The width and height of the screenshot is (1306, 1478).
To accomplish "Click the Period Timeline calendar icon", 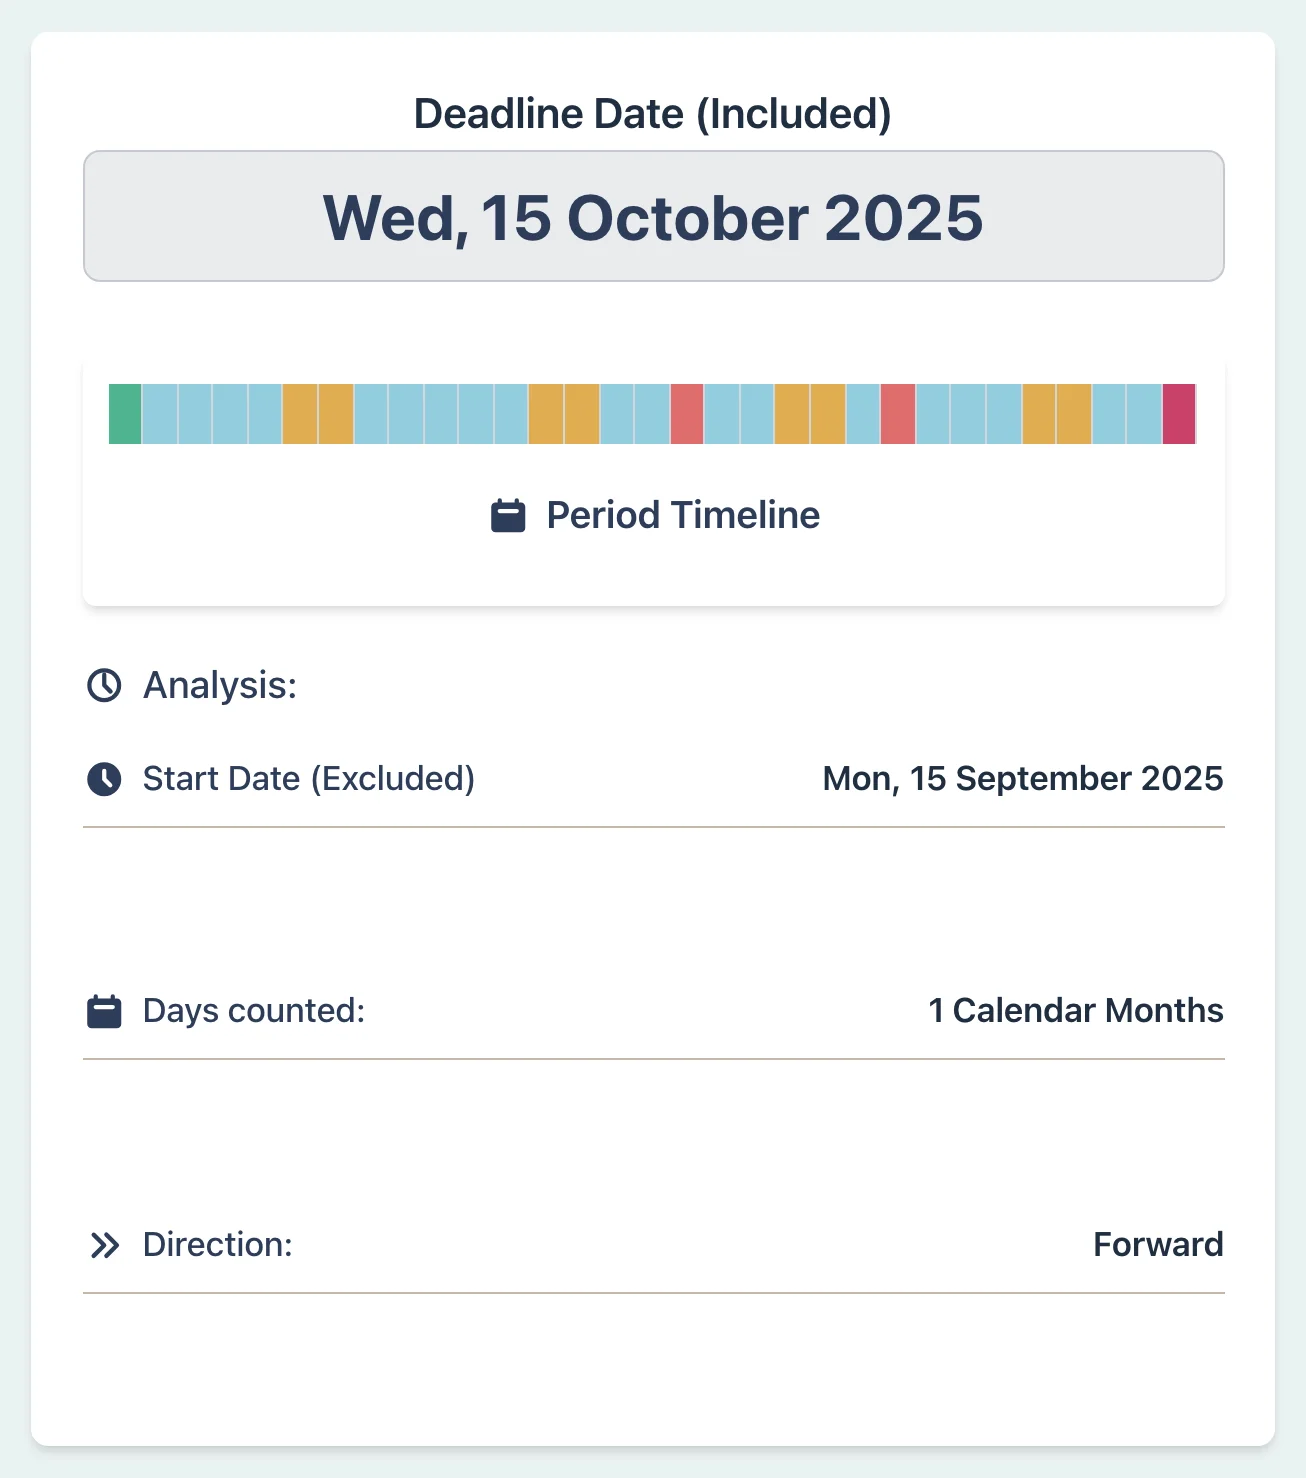I will pos(509,514).
